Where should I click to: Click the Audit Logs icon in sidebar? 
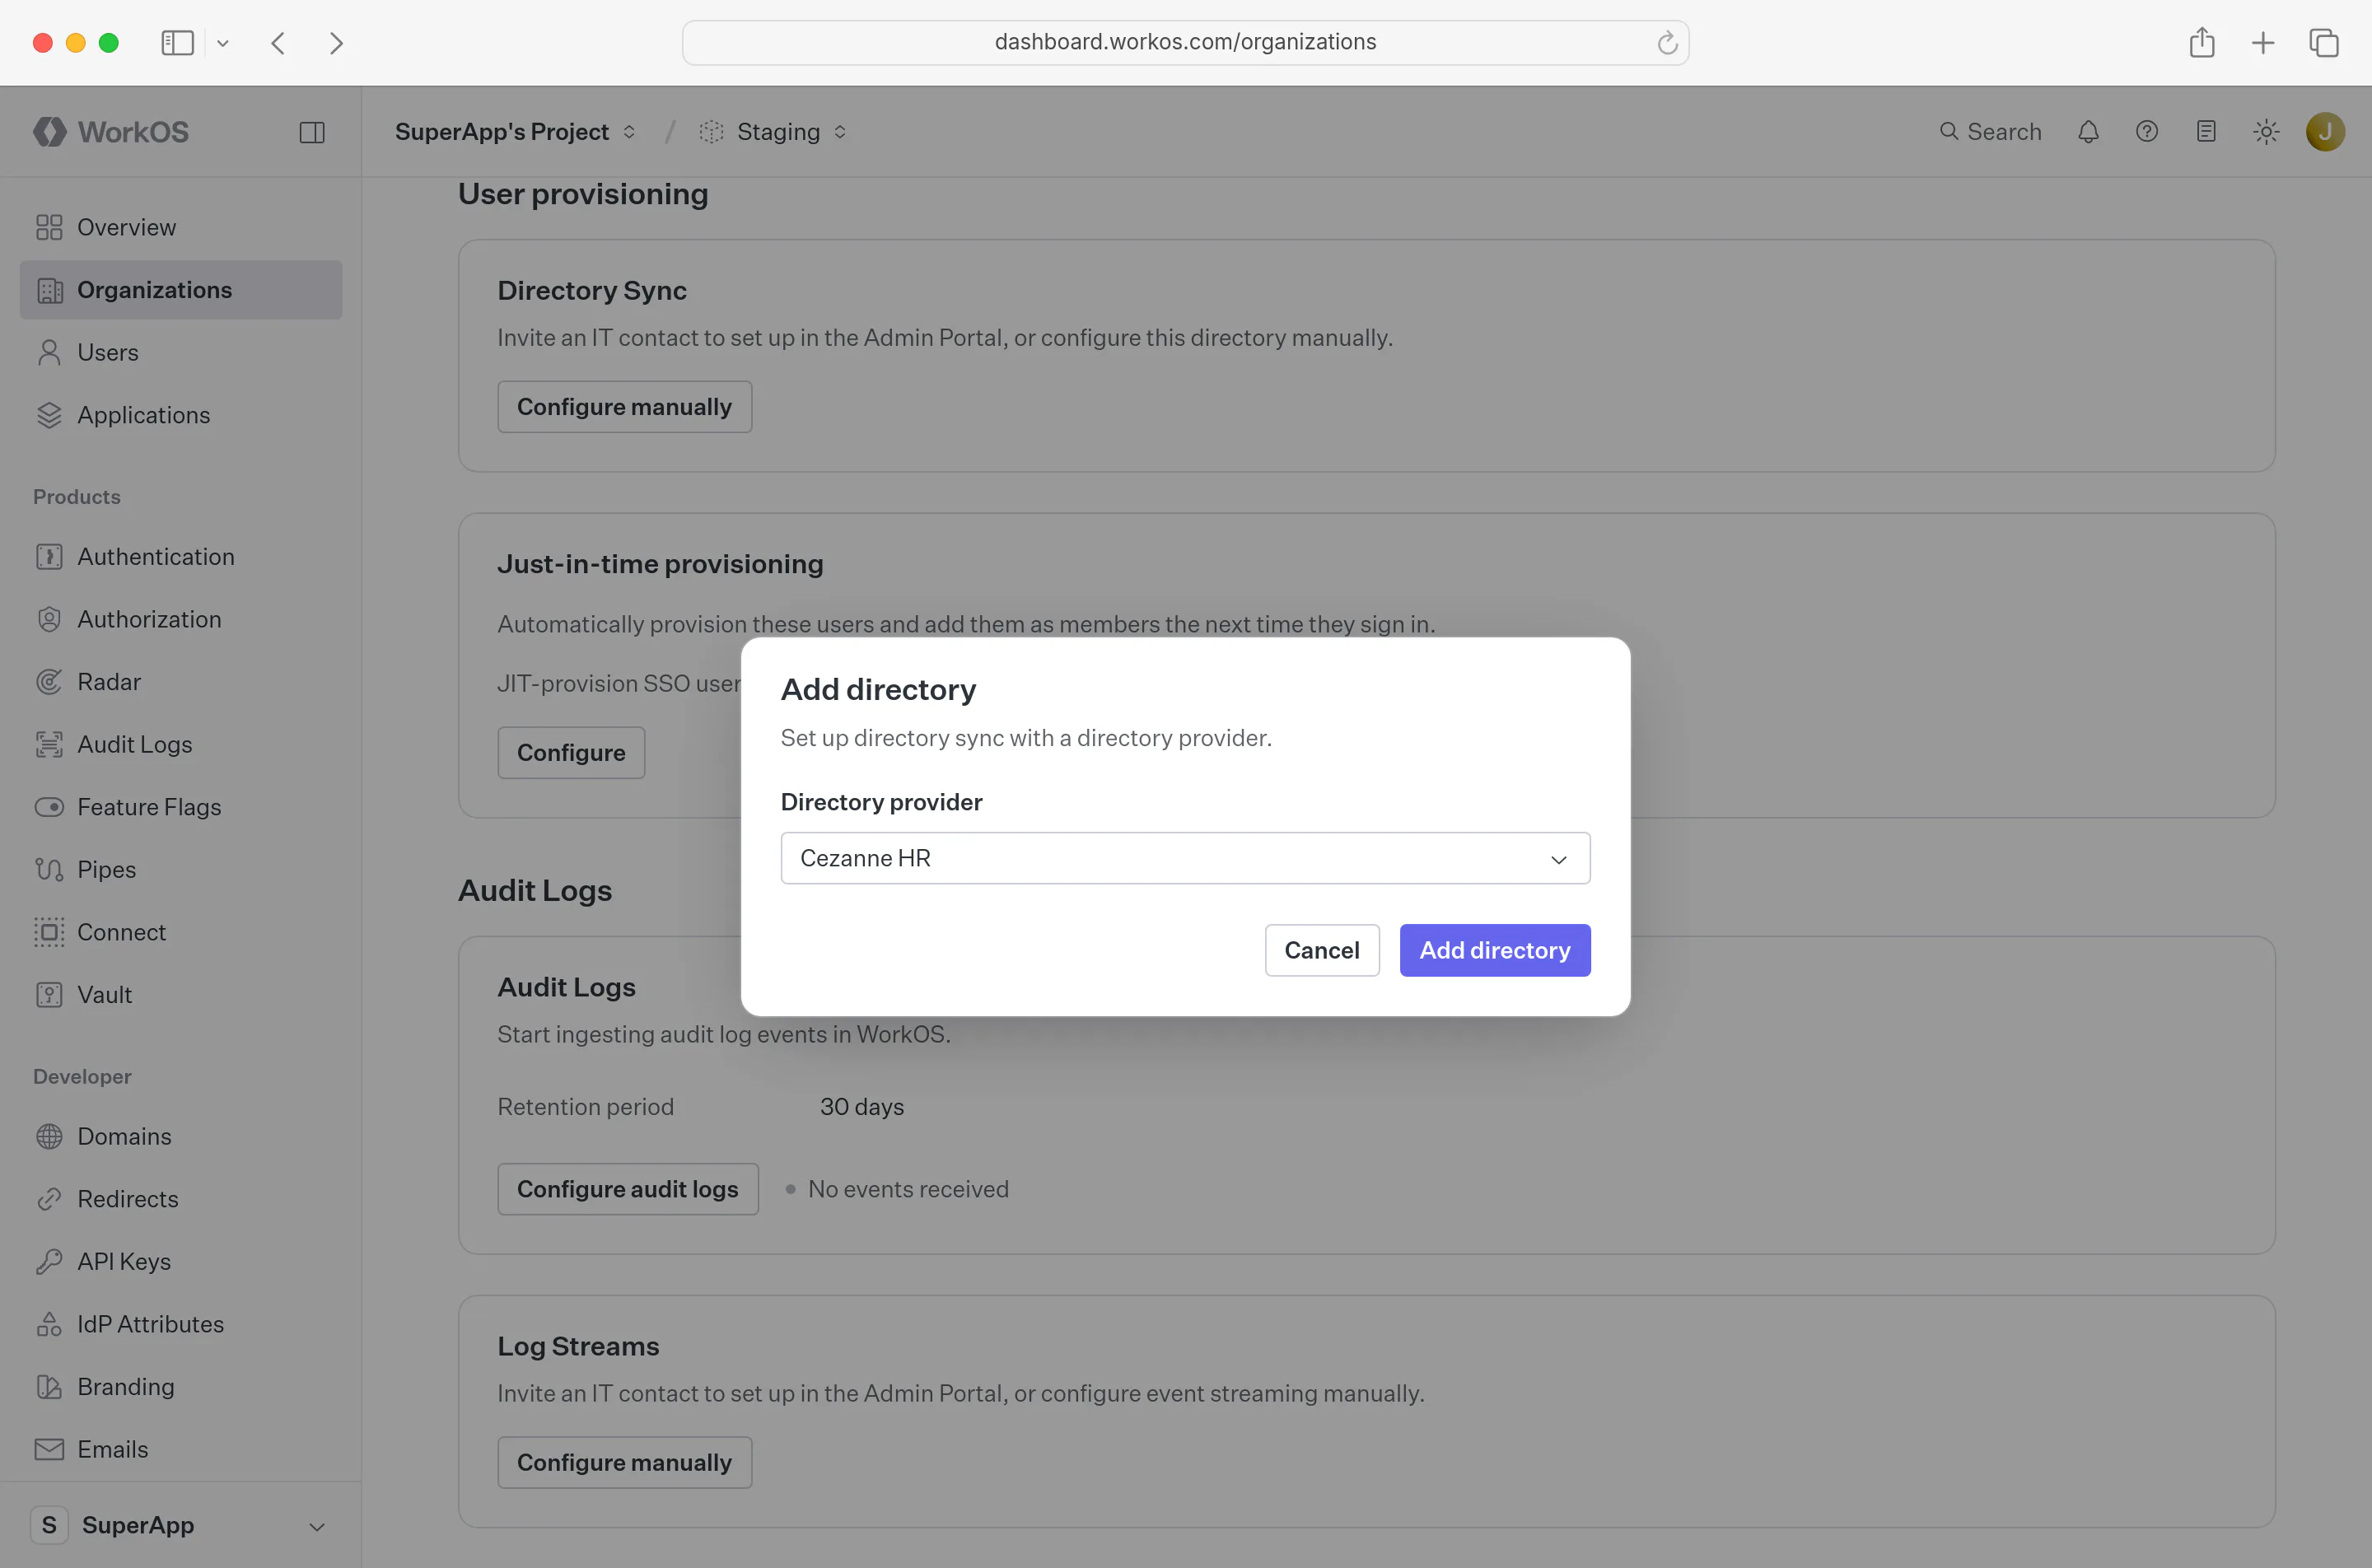pyautogui.click(x=49, y=744)
